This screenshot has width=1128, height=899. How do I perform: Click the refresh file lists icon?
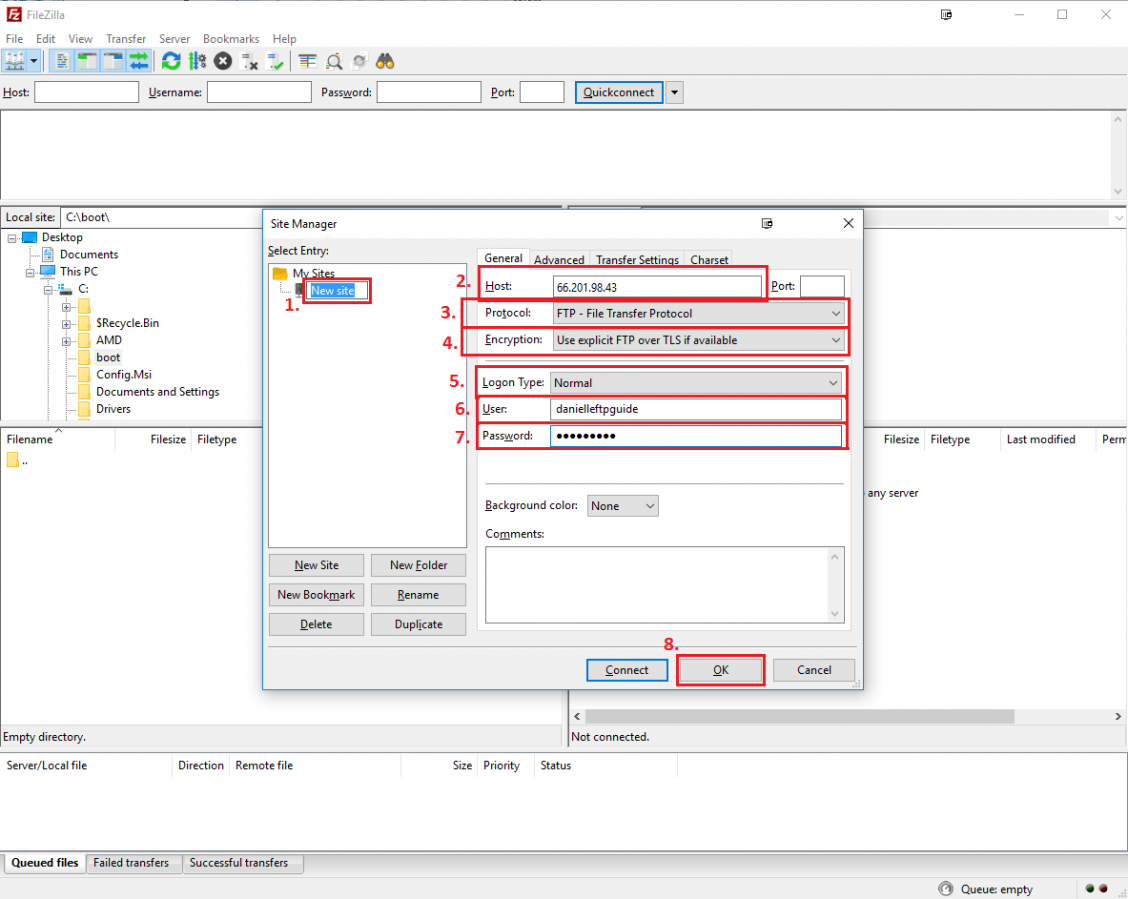[171, 61]
